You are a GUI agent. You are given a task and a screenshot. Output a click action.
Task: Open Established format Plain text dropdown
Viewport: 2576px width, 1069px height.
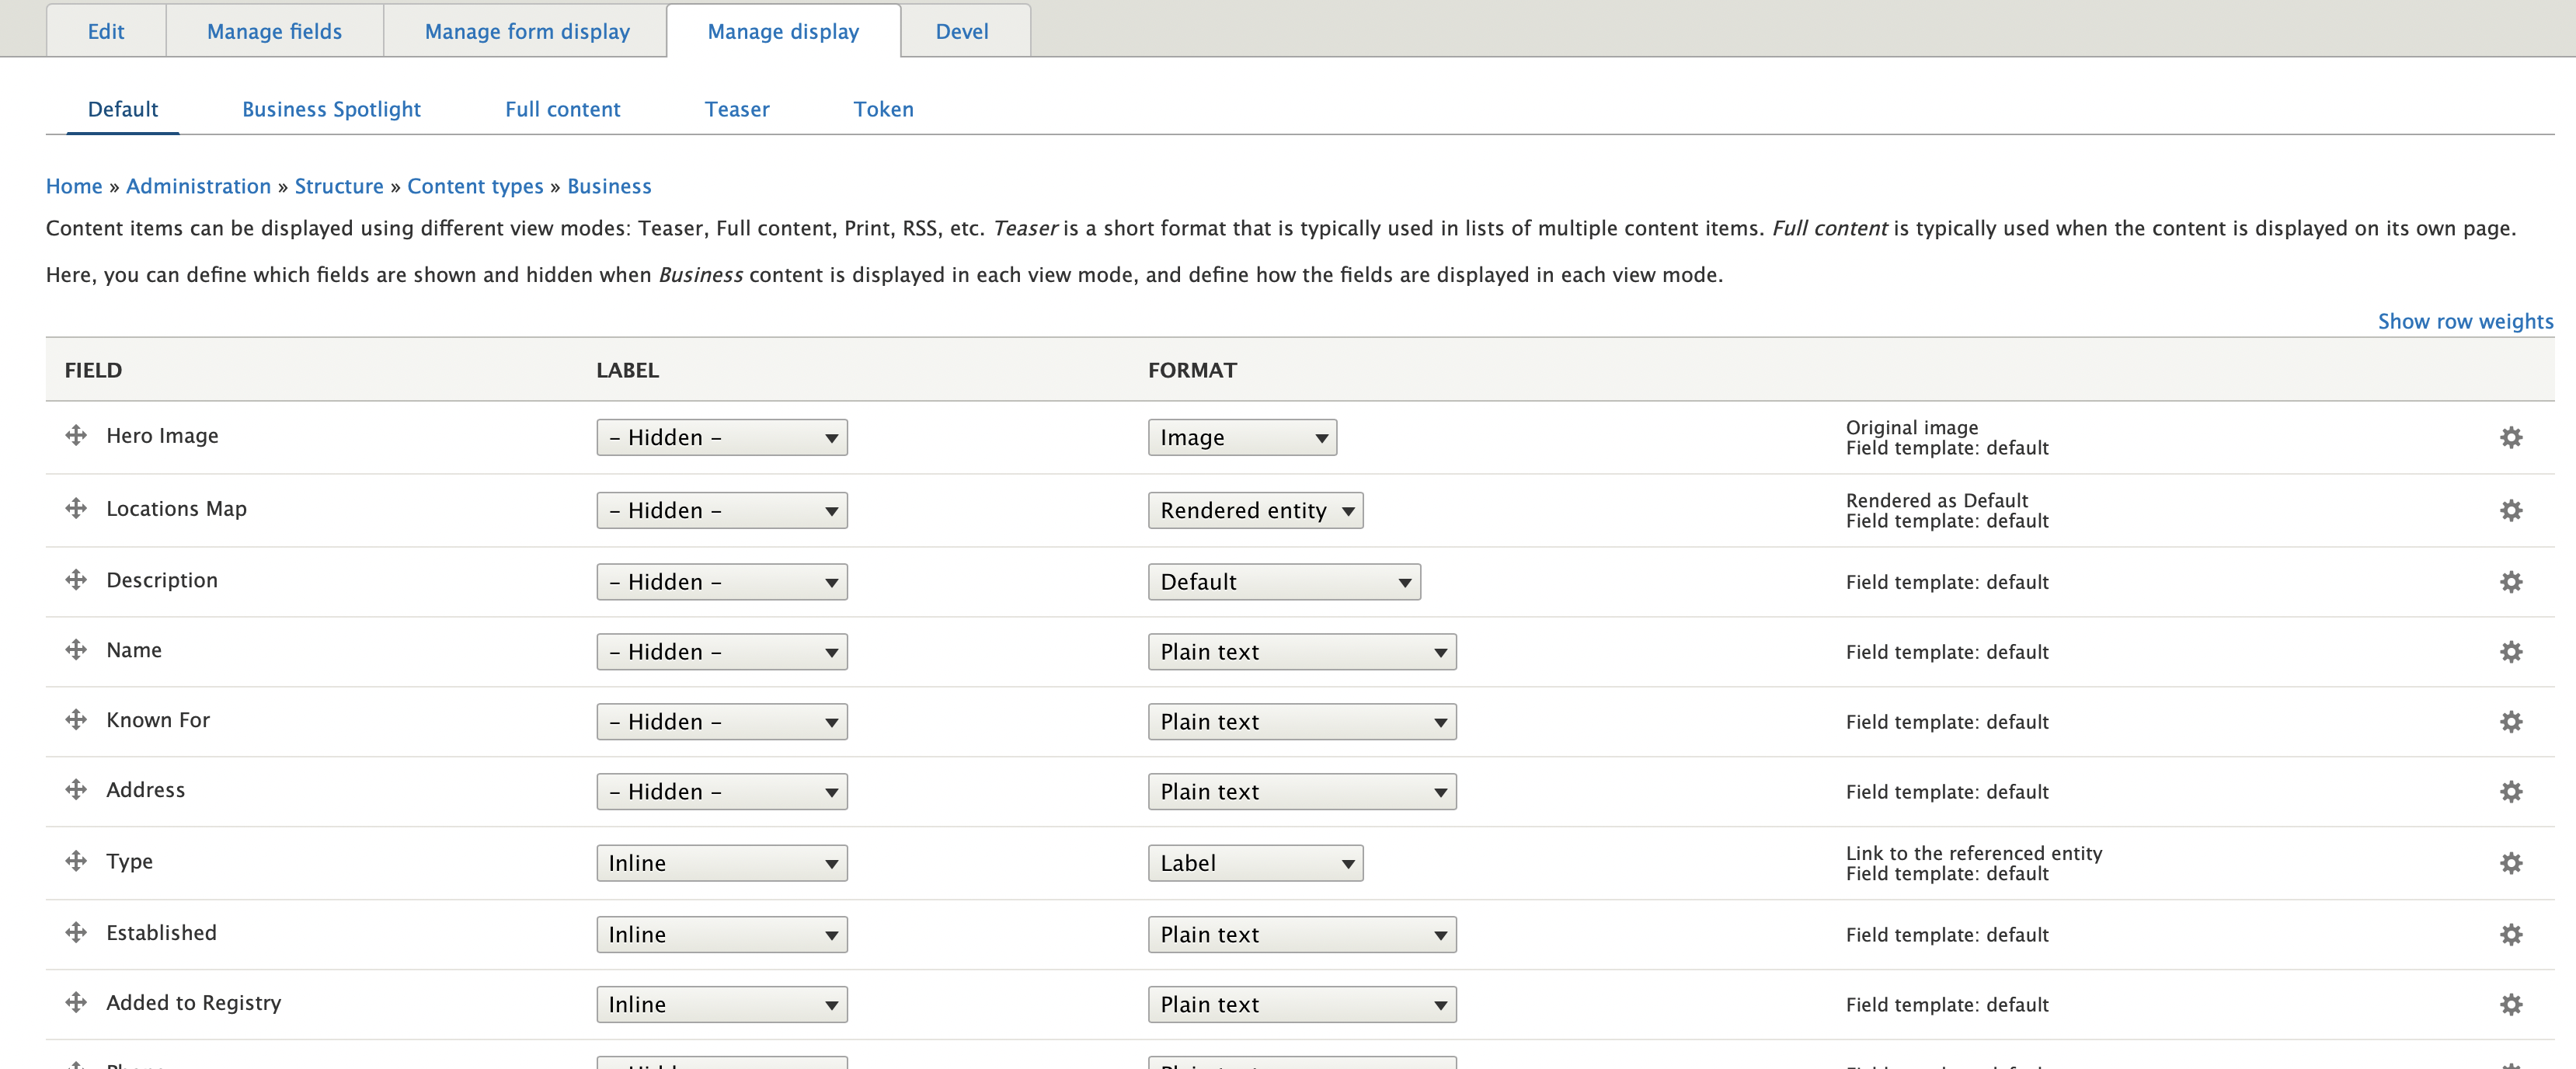[1301, 935]
